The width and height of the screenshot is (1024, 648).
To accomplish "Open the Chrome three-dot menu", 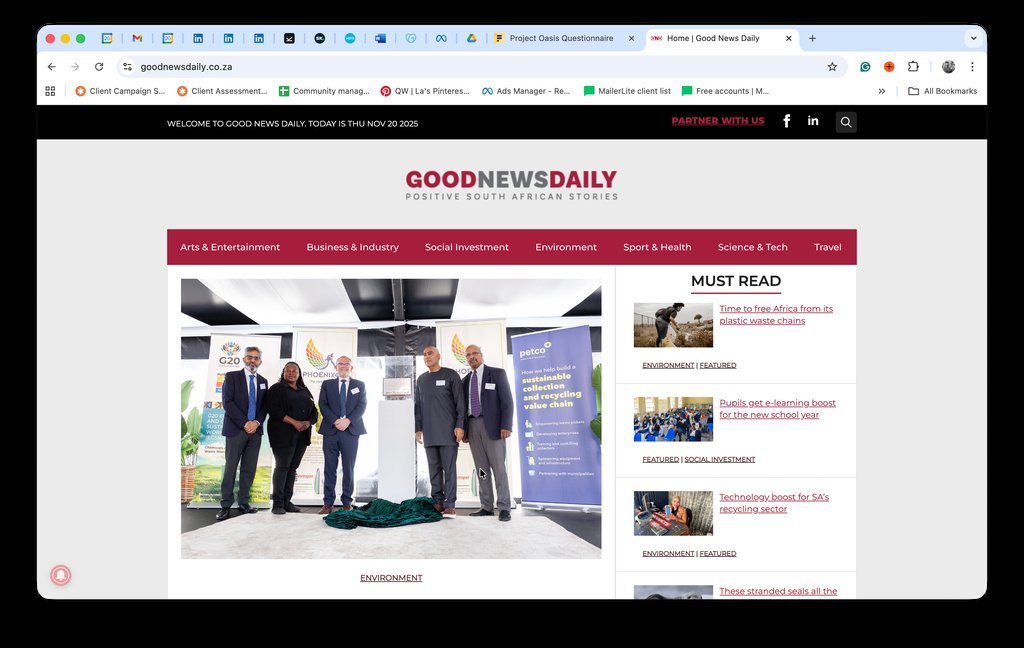I will click(972, 67).
